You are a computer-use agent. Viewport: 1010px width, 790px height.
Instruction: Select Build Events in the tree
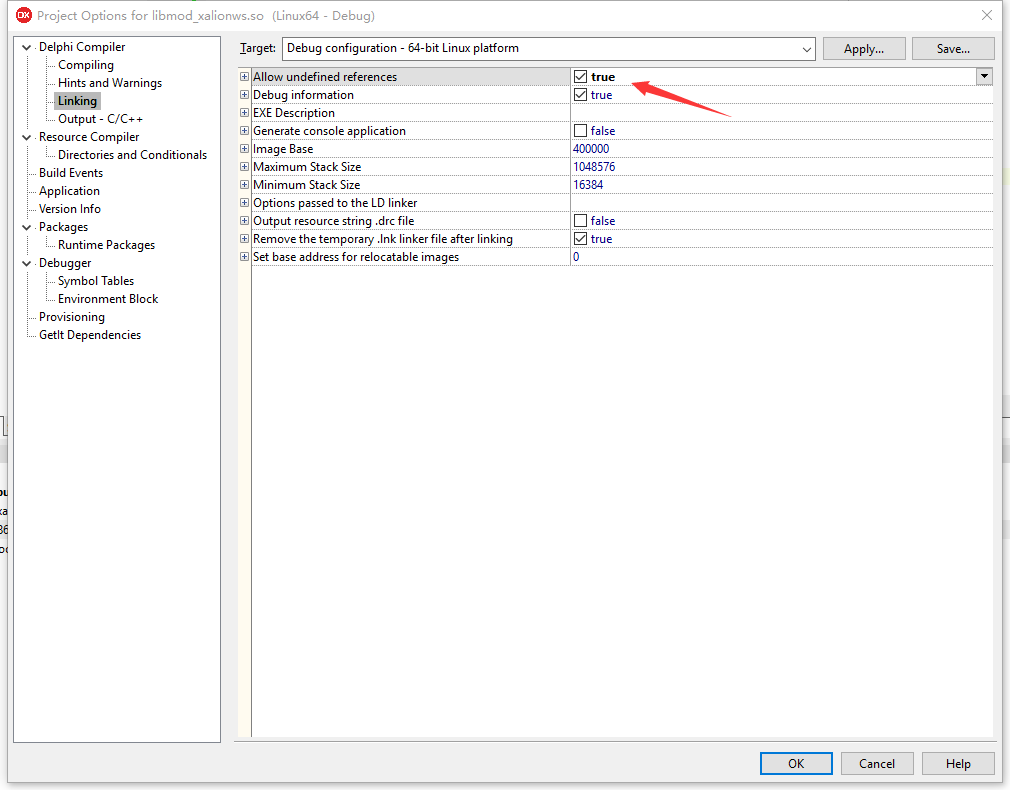click(x=71, y=173)
